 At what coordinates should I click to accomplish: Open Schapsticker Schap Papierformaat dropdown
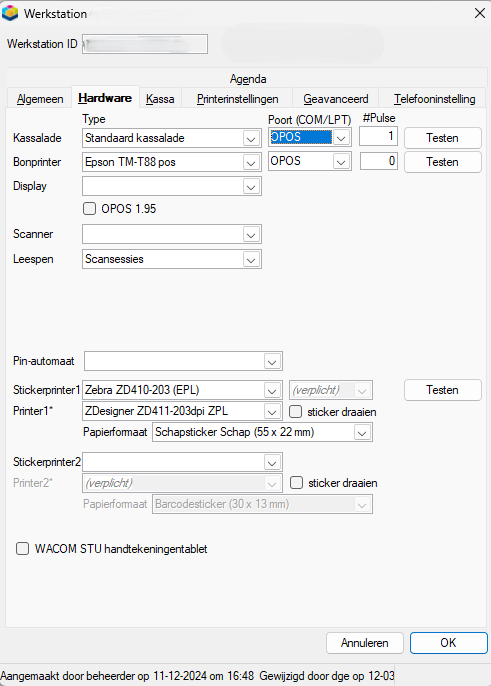361,433
